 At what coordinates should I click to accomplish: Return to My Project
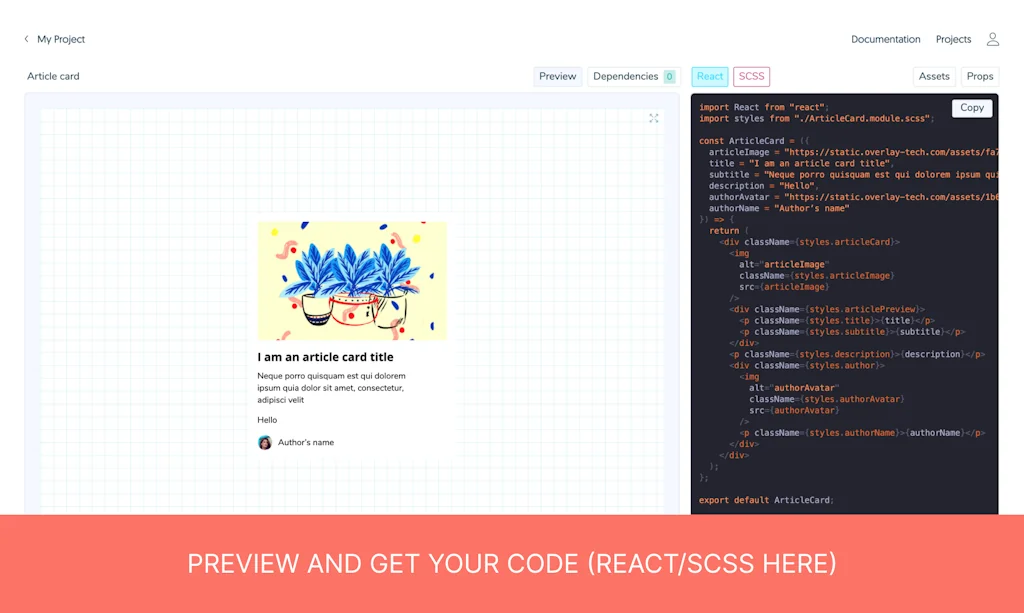61,40
